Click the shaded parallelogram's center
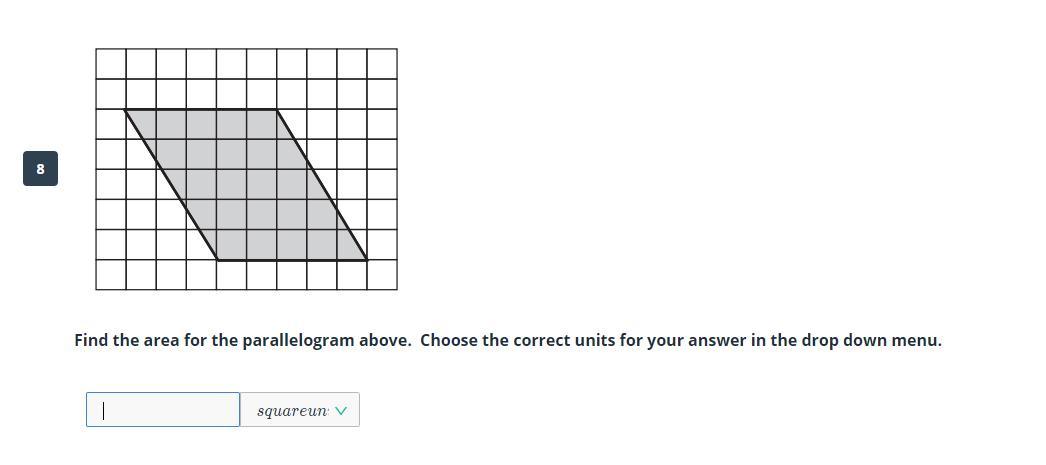 (246, 185)
